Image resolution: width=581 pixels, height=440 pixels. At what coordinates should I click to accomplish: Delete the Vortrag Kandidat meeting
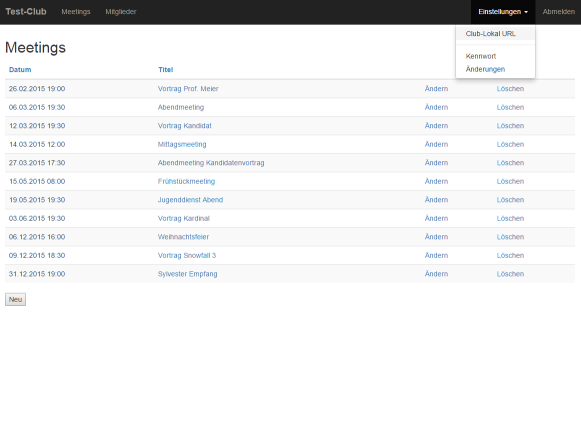(x=510, y=126)
